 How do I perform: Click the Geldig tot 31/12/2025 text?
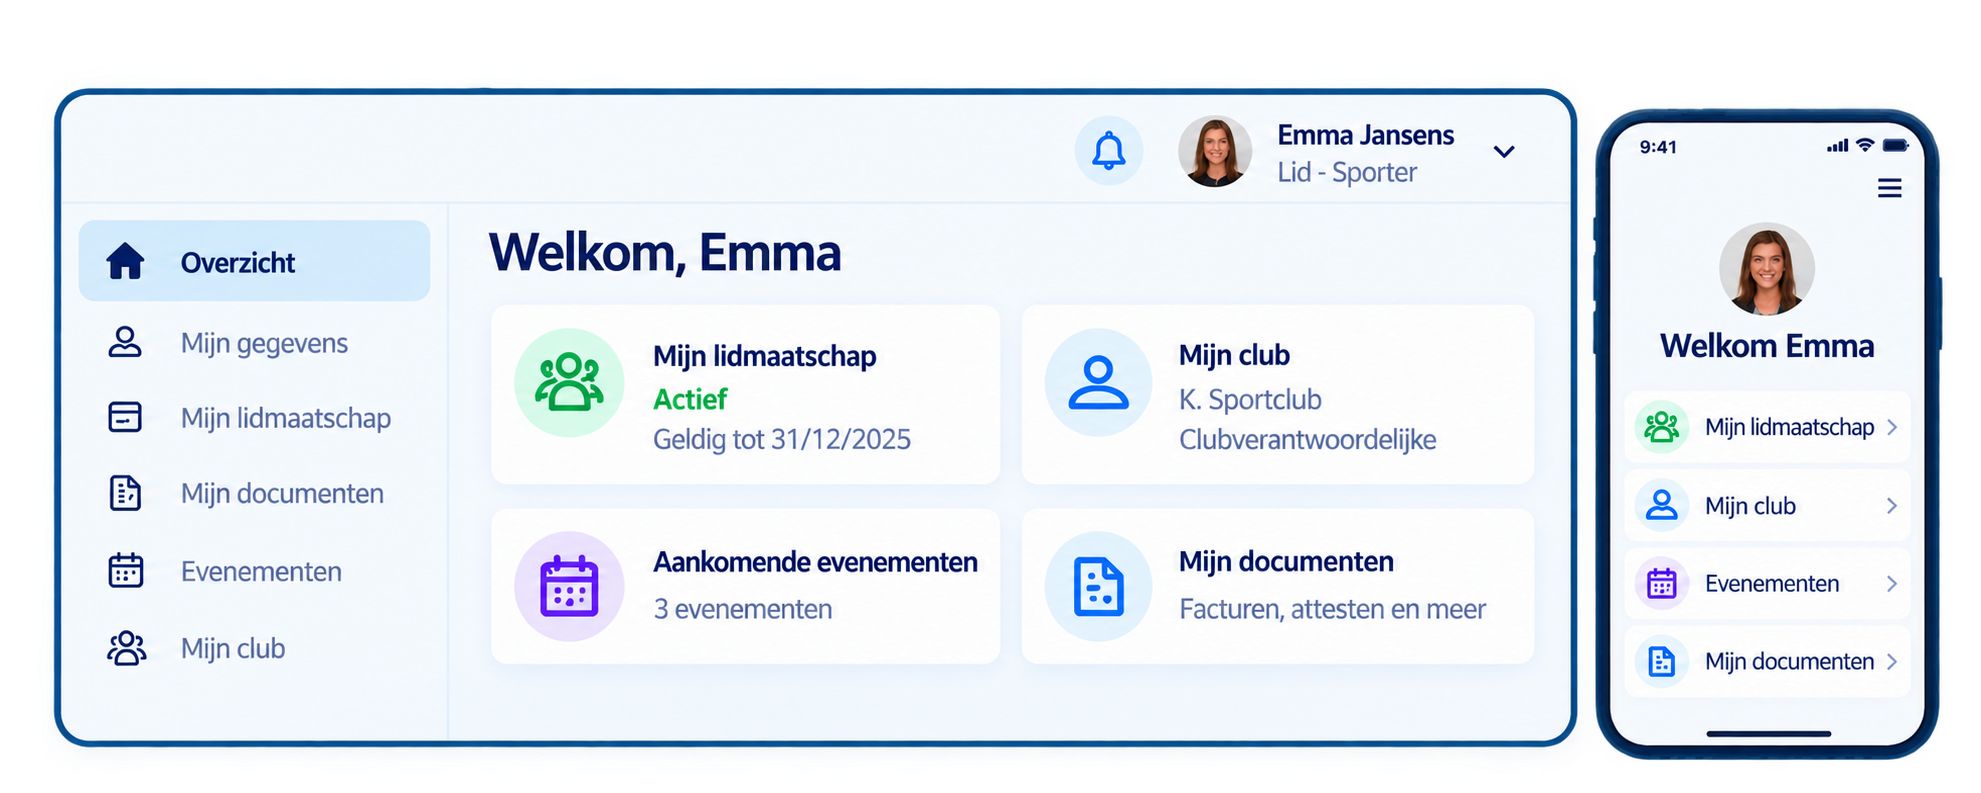tap(782, 439)
